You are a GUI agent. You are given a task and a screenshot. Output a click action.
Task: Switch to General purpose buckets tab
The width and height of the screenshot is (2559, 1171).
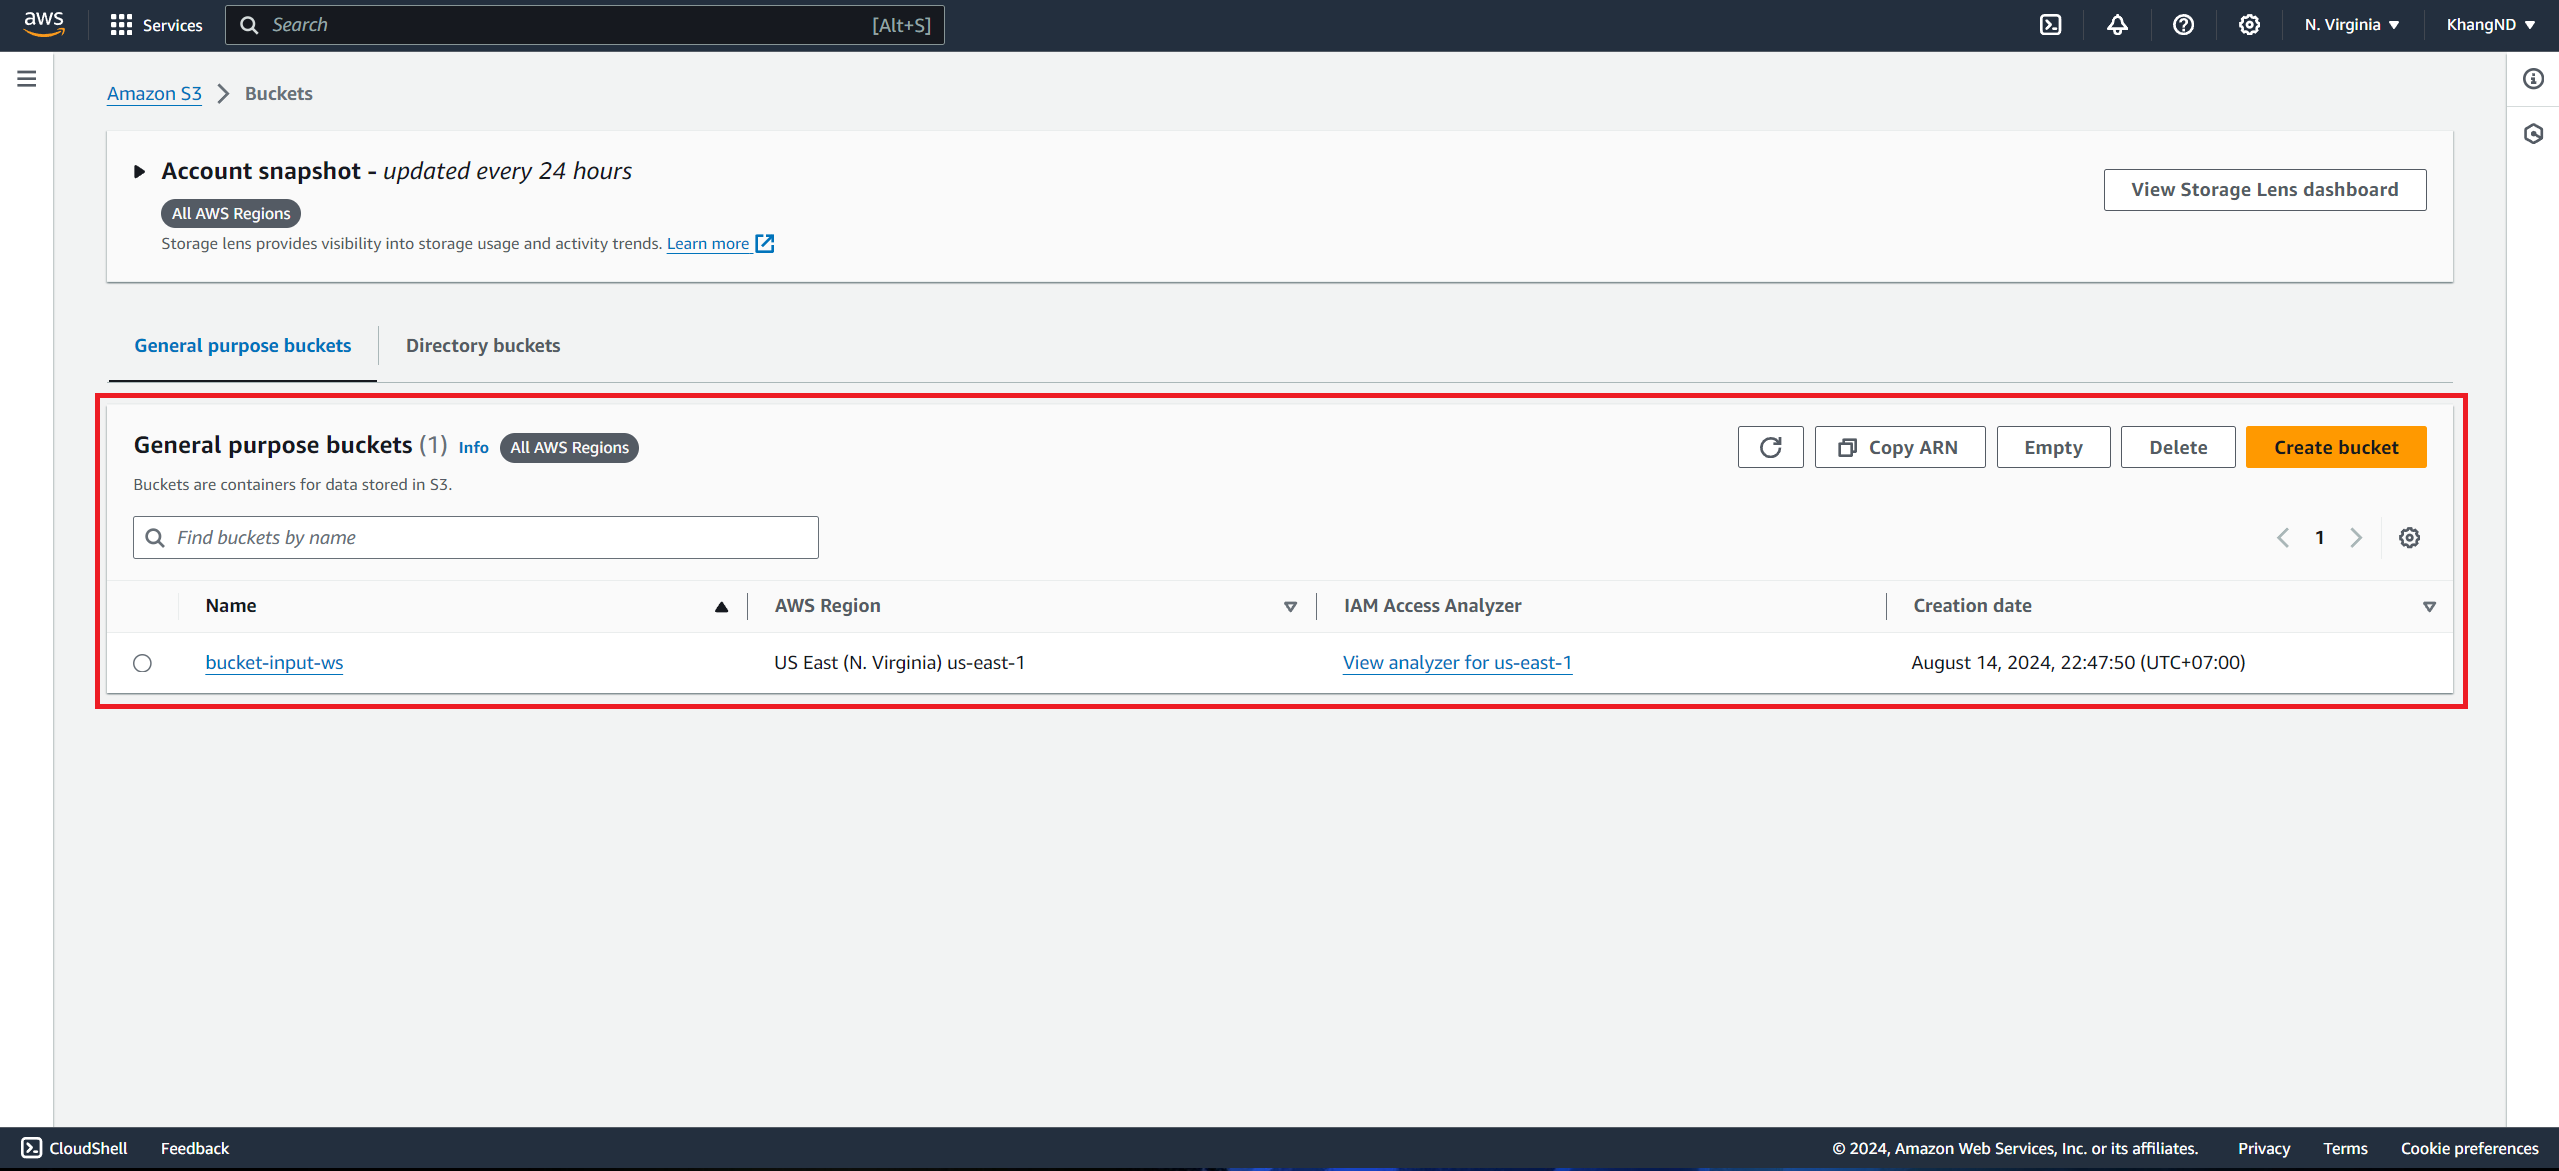(x=243, y=345)
